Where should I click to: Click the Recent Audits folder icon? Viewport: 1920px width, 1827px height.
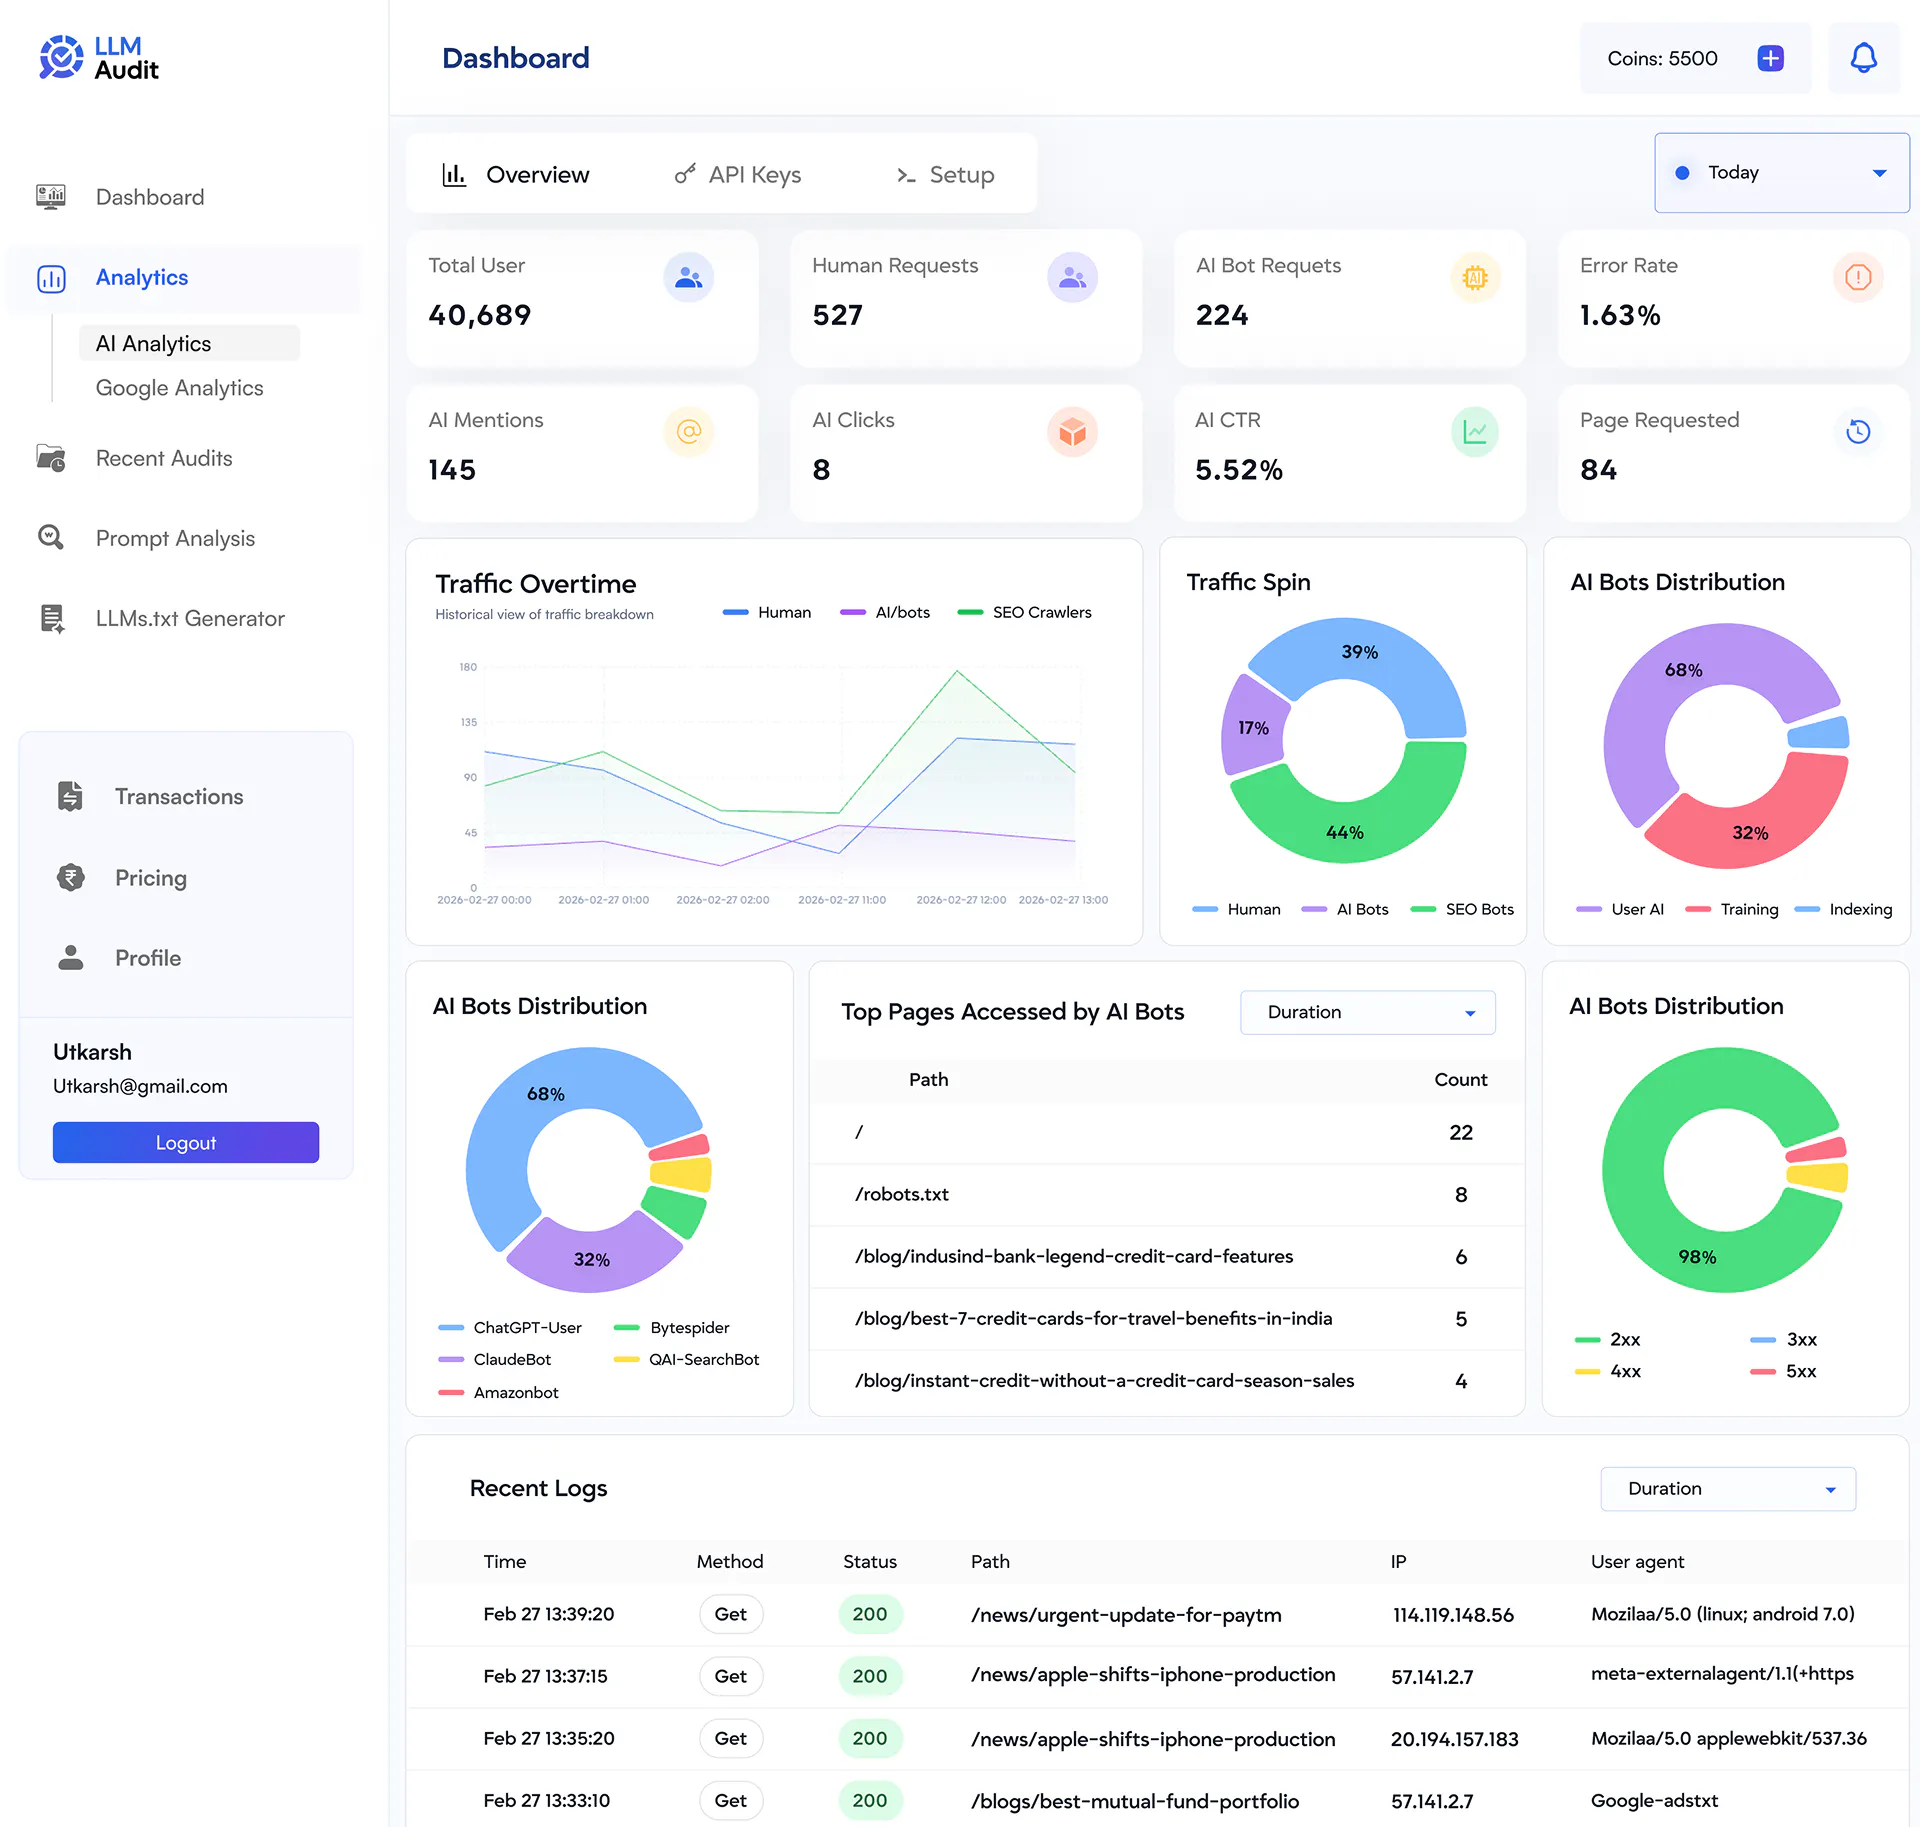click(51, 458)
